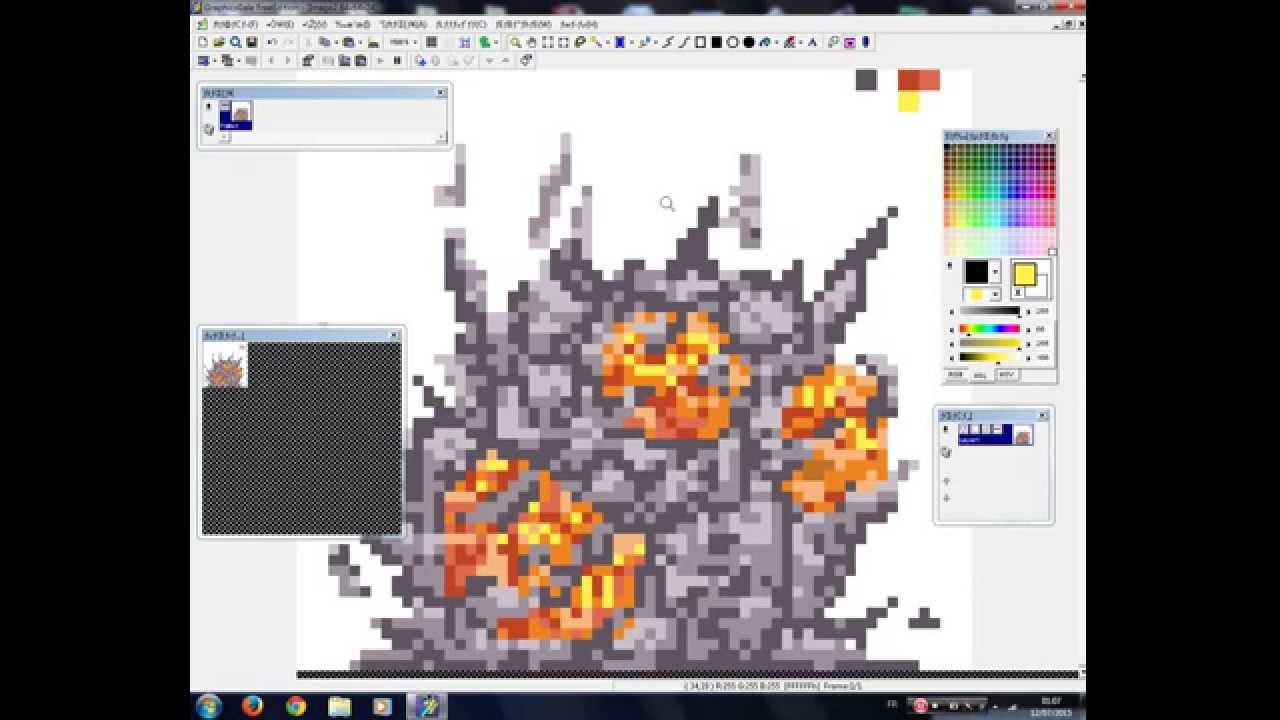Screen dimensions: 1280x720
Task: Play the animation preview
Action: (x=380, y=61)
